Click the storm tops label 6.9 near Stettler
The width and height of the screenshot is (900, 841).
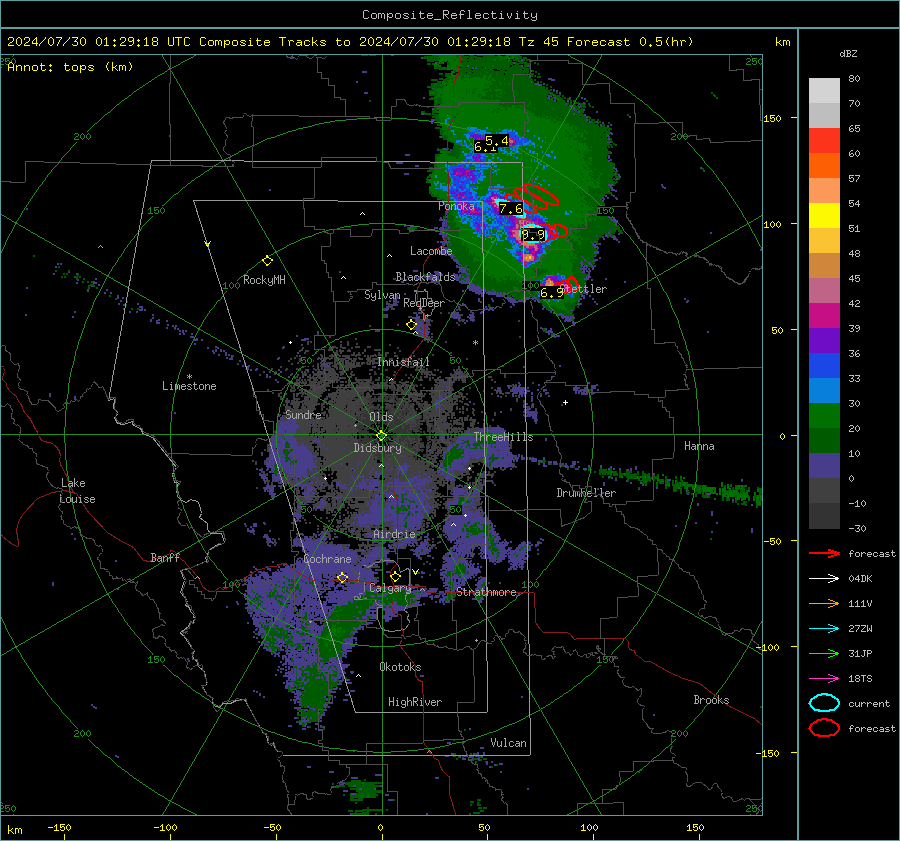click(552, 293)
